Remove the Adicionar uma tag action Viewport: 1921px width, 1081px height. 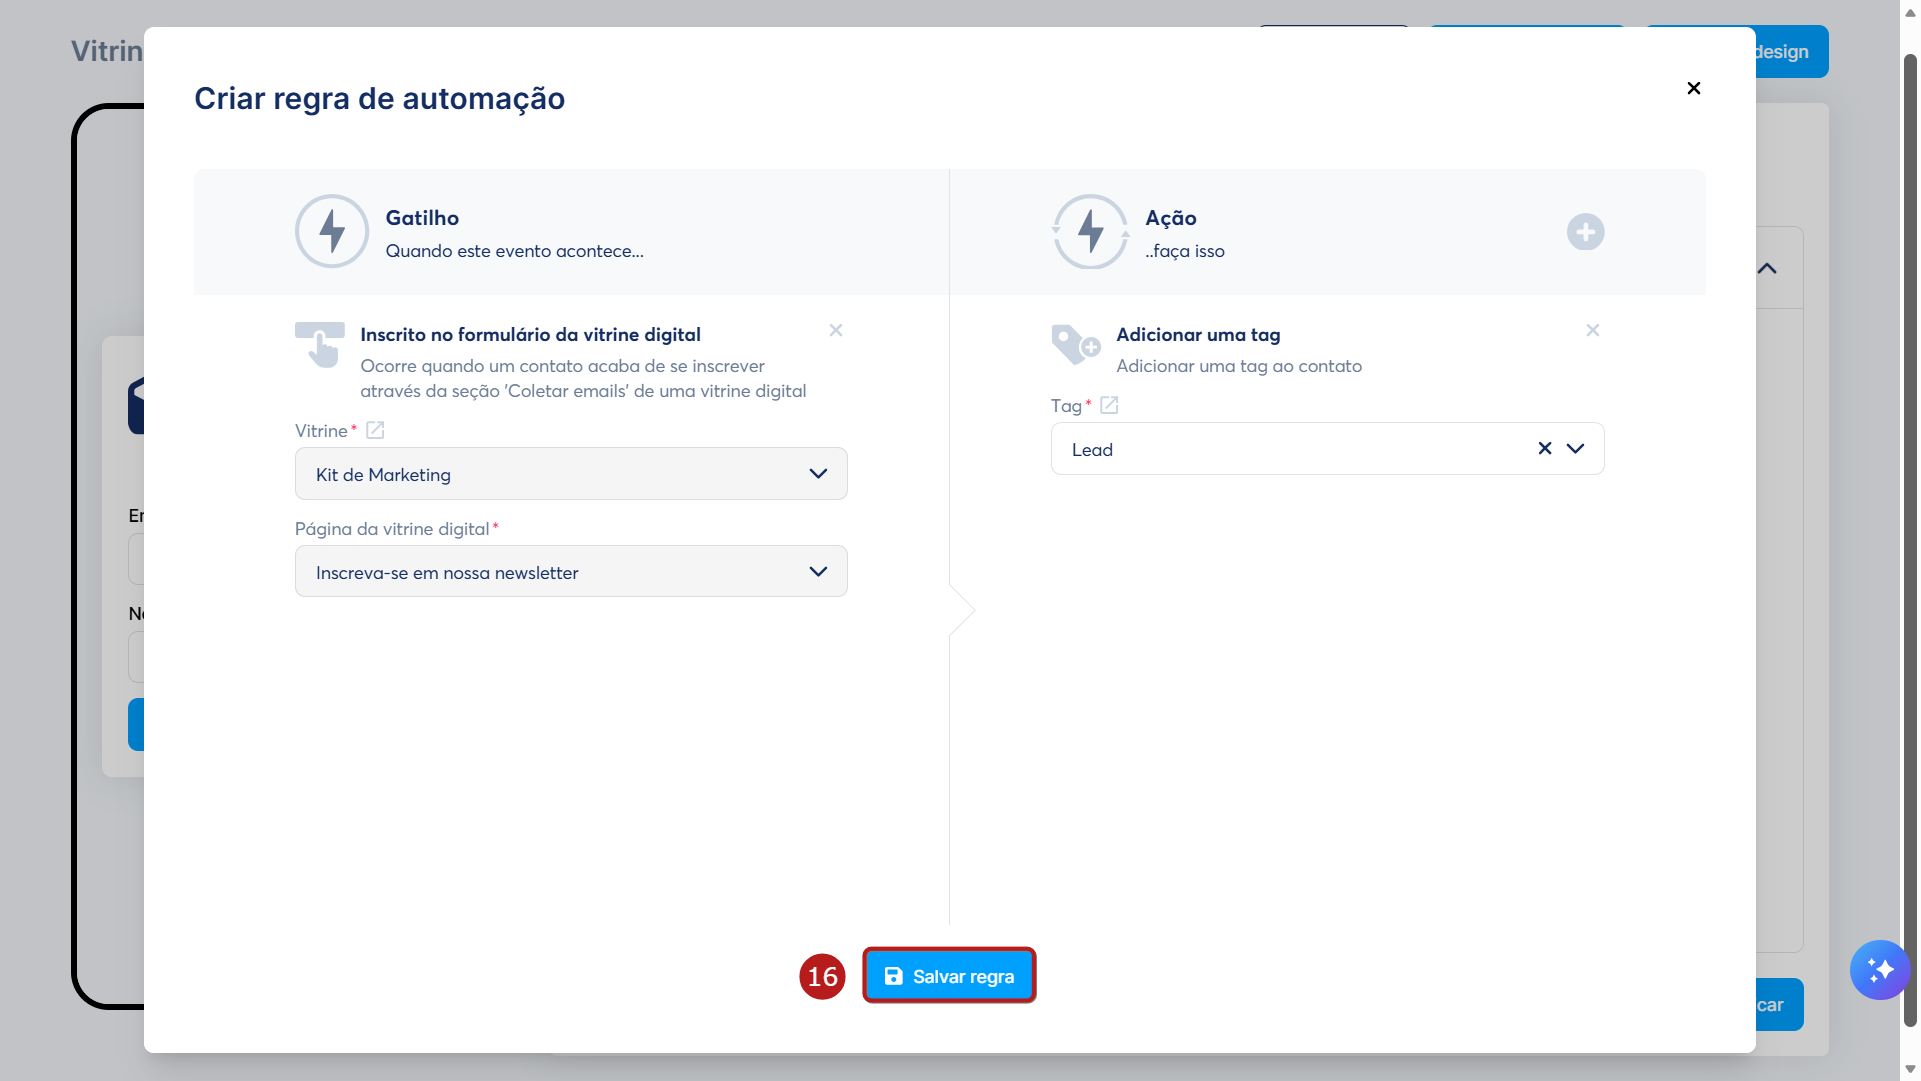click(1593, 330)
